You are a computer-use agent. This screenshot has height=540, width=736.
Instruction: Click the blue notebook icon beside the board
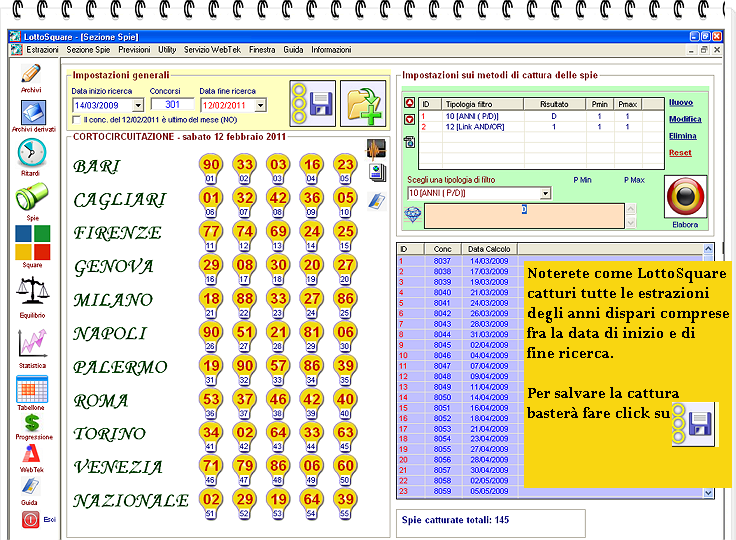click(x=377, y=201)
